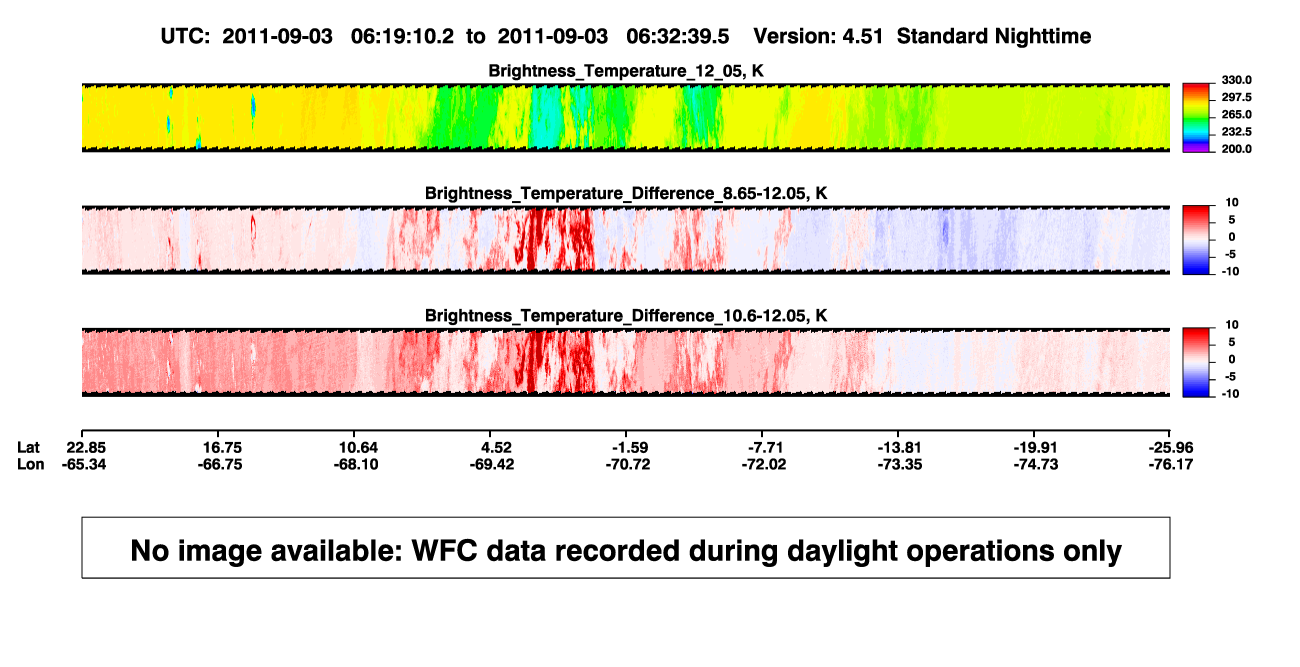Click latitude value -1.59

click(629, 447)
